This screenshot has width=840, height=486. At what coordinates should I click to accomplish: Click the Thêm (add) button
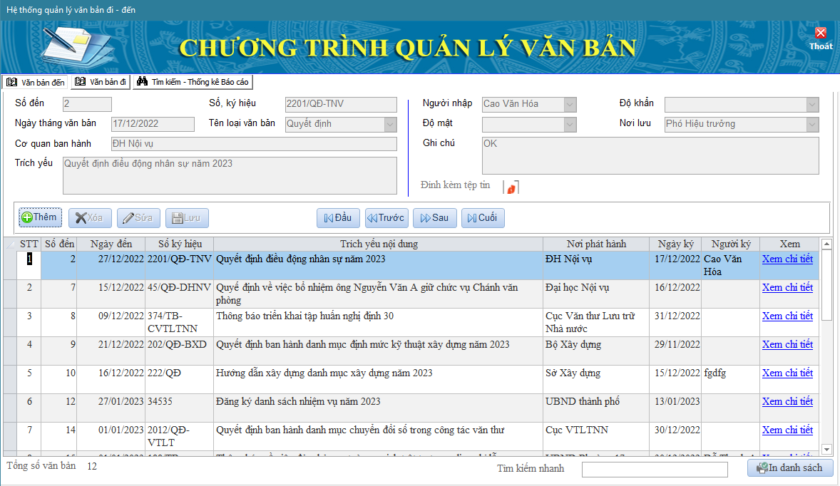coord(40,217)
